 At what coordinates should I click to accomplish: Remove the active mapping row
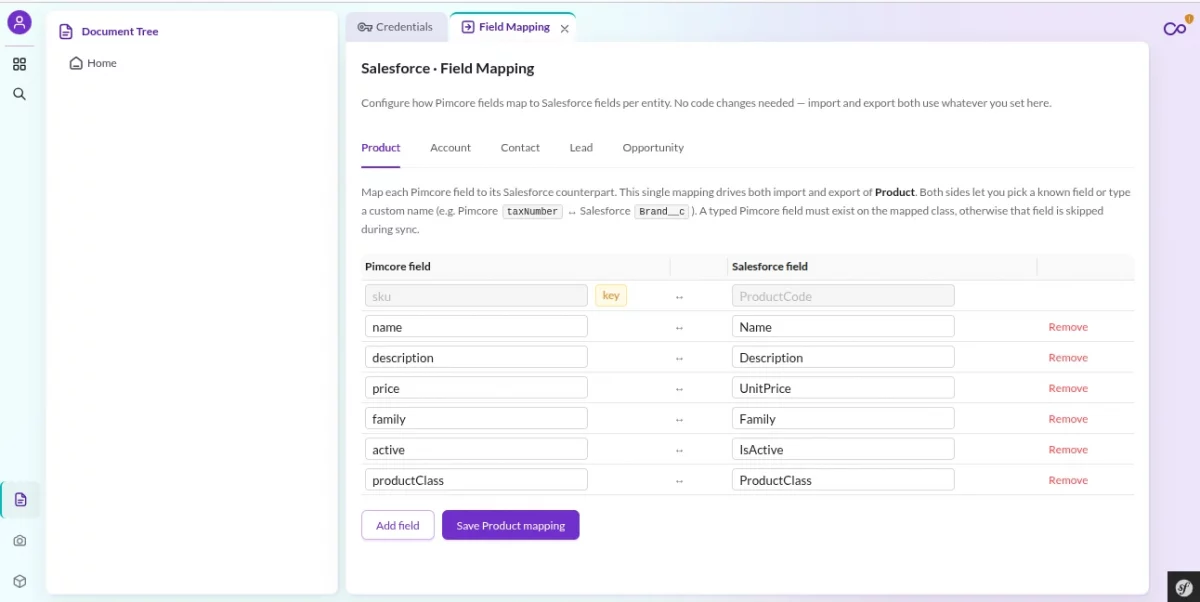coord(1068,450)
